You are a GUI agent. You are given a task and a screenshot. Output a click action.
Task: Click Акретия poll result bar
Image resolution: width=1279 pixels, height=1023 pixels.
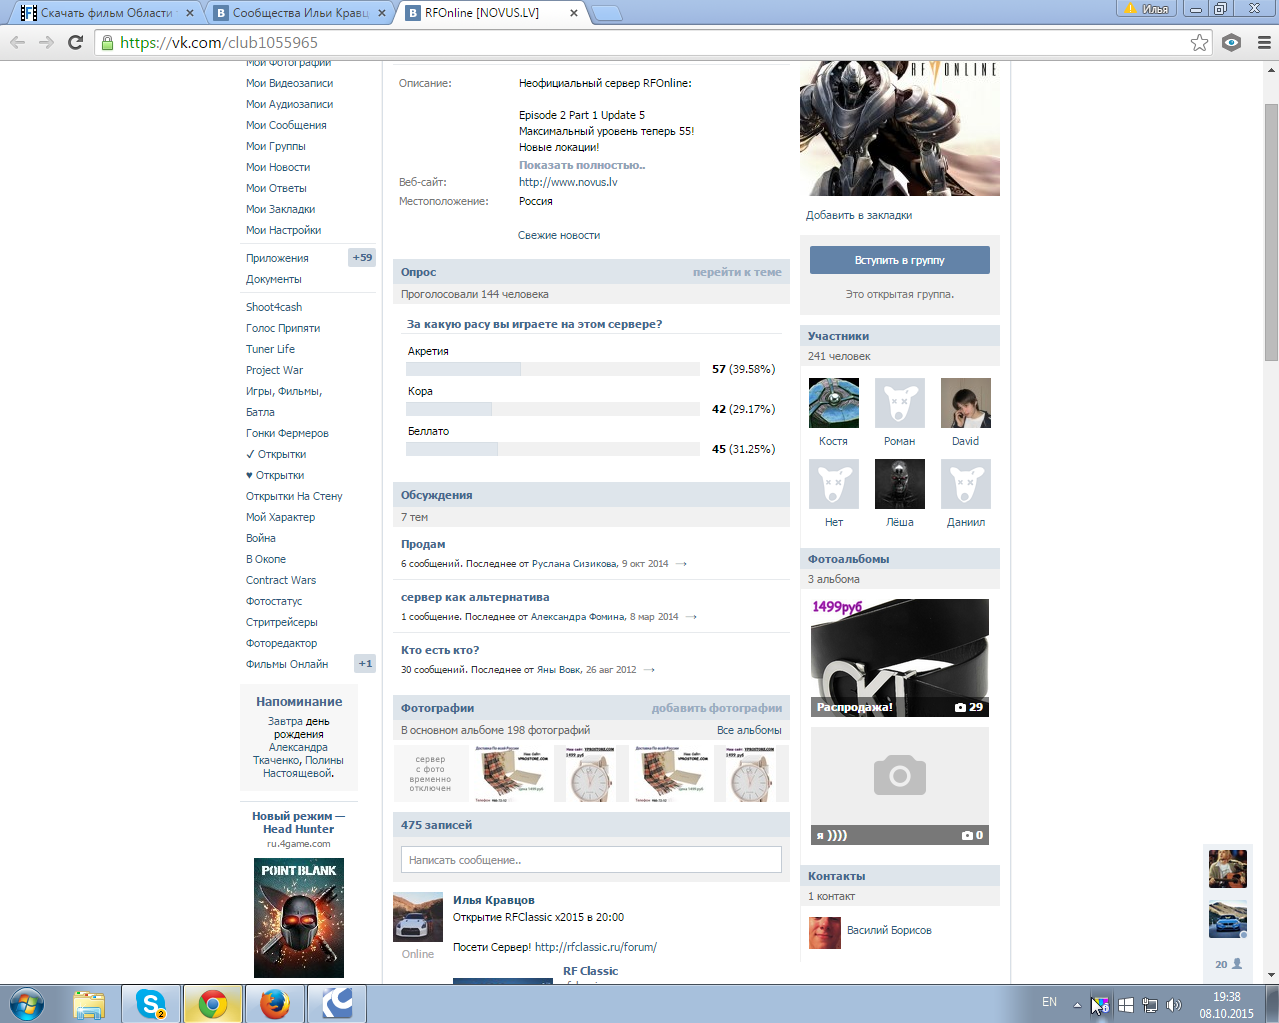552,369
